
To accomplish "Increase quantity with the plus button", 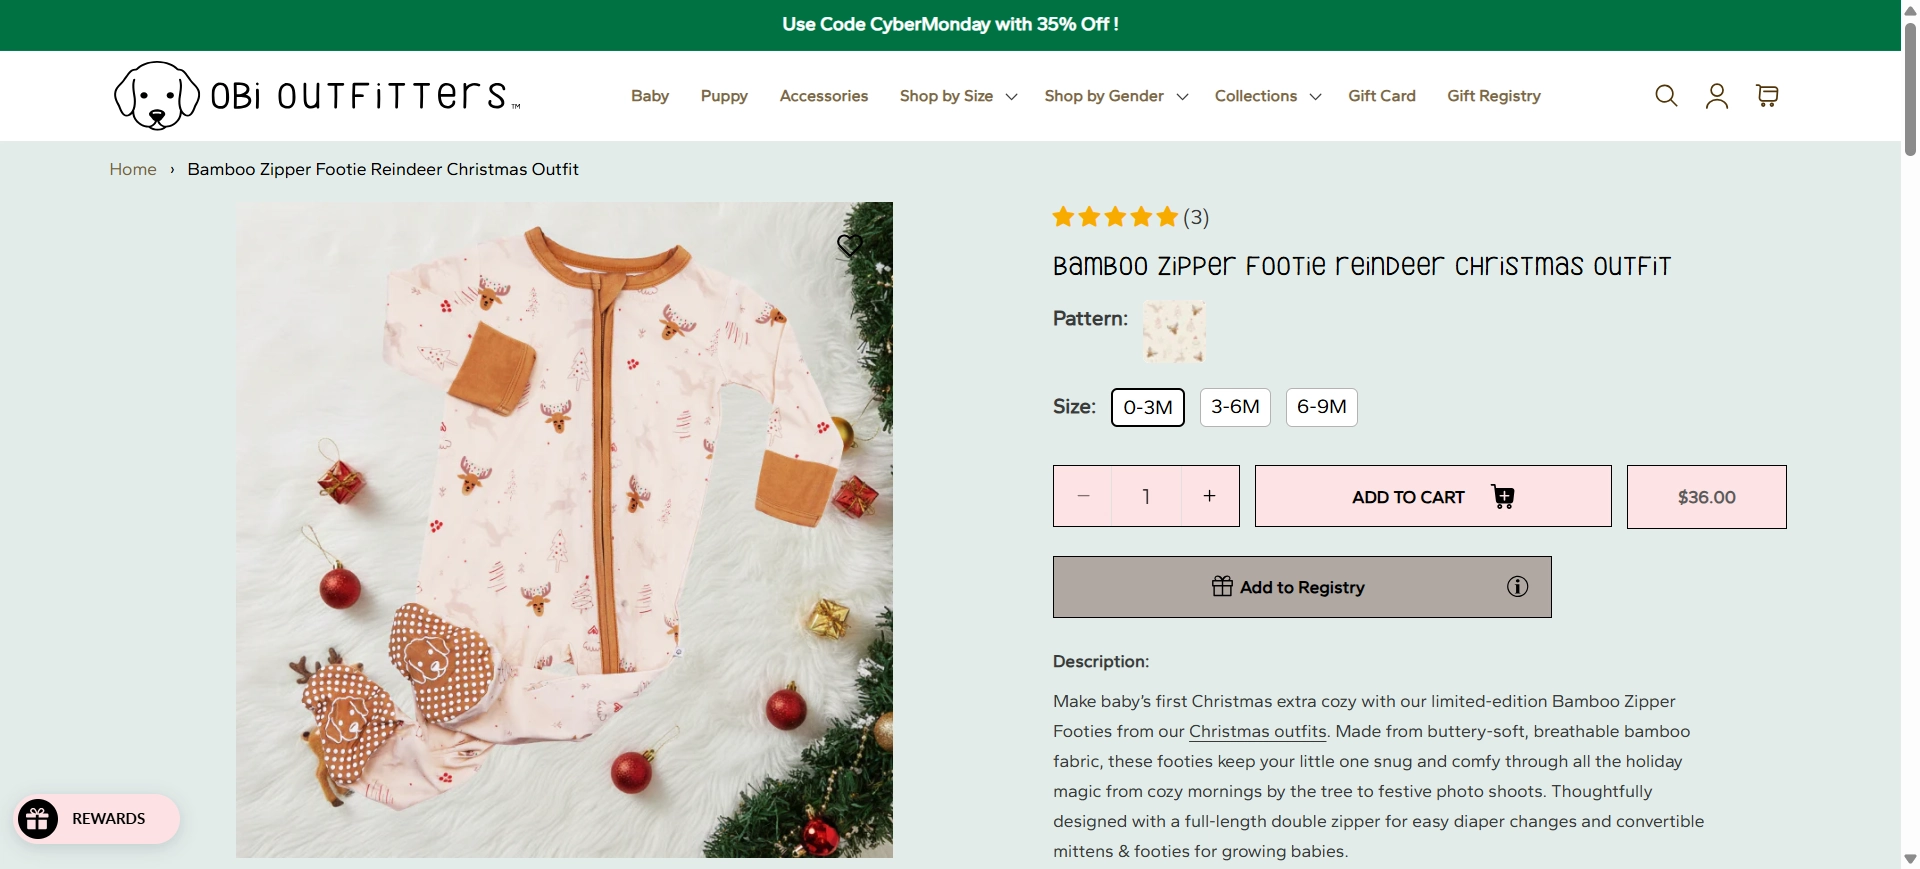I will (x=1209, y=496).
